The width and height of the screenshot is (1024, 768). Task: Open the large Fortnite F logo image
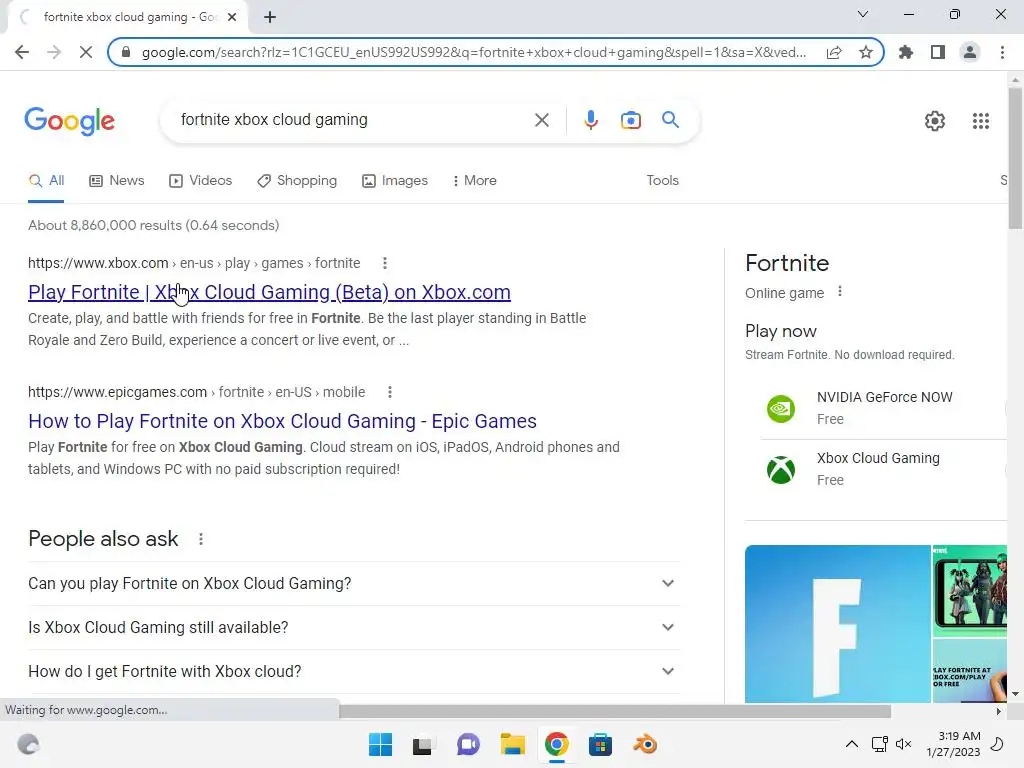837,624
